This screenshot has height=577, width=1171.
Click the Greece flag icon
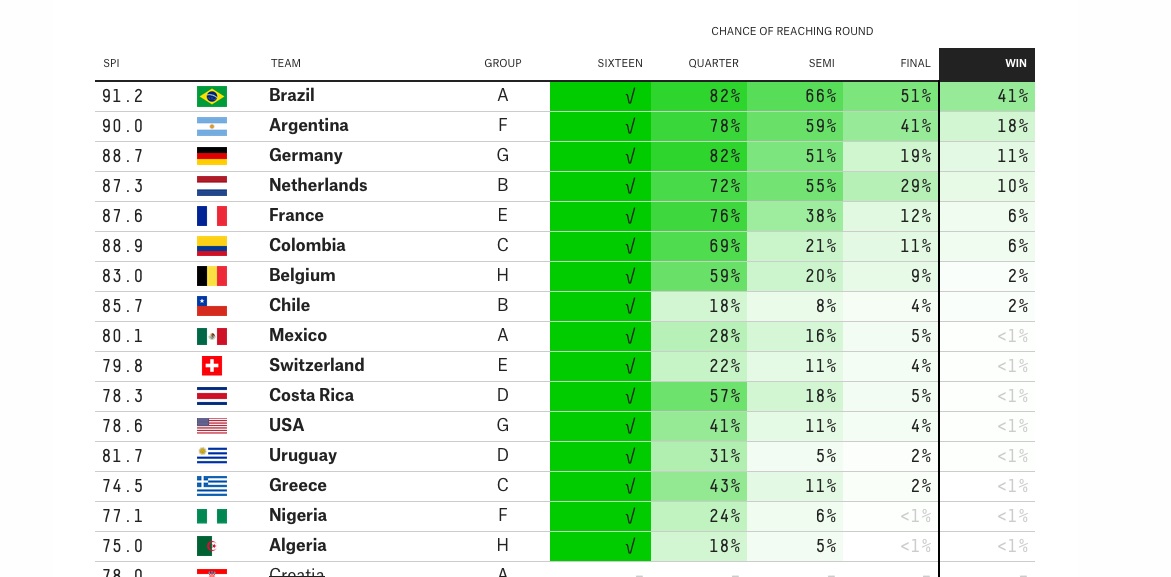211,486
